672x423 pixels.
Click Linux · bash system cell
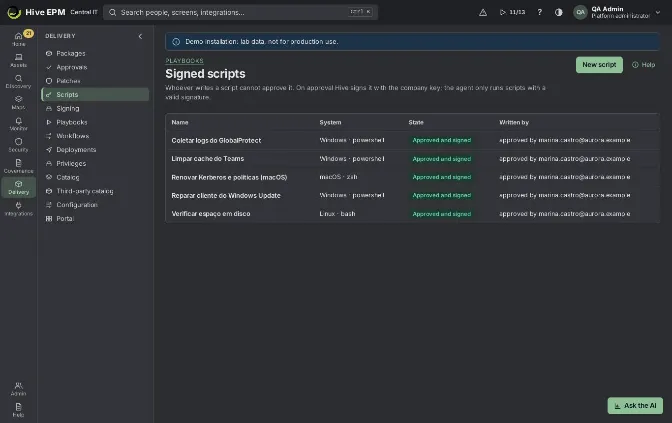[x=337, y=214]
